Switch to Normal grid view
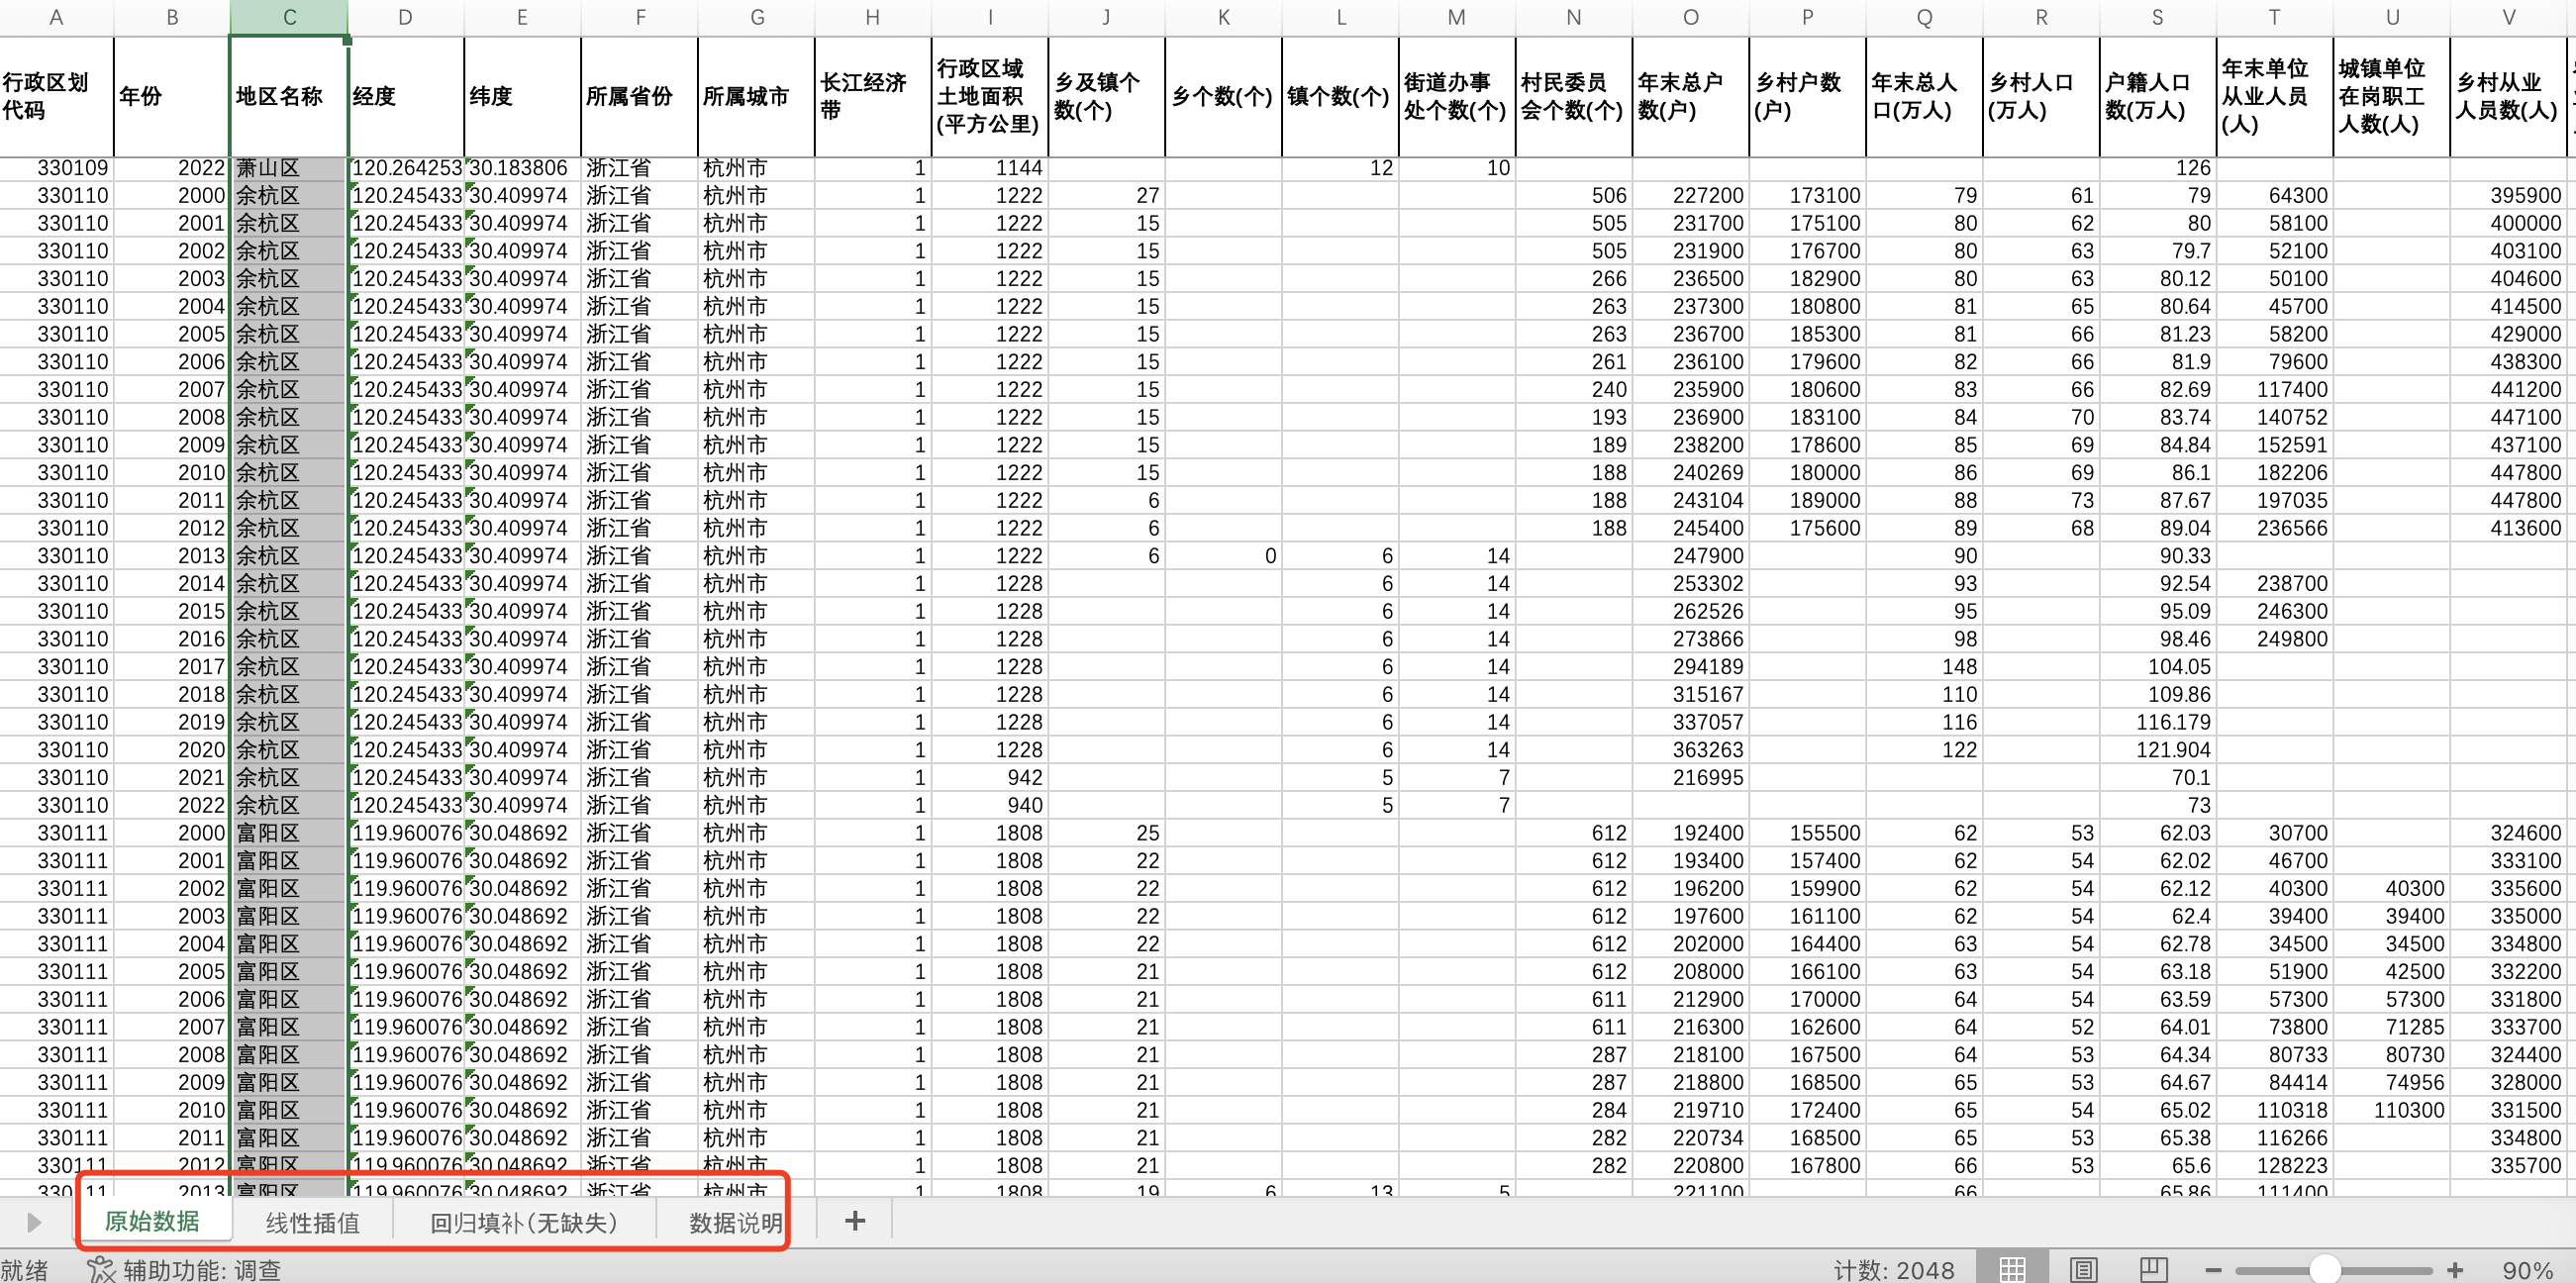The height and width of the screenshot is (1283, 2576). click(2012, 1269)
